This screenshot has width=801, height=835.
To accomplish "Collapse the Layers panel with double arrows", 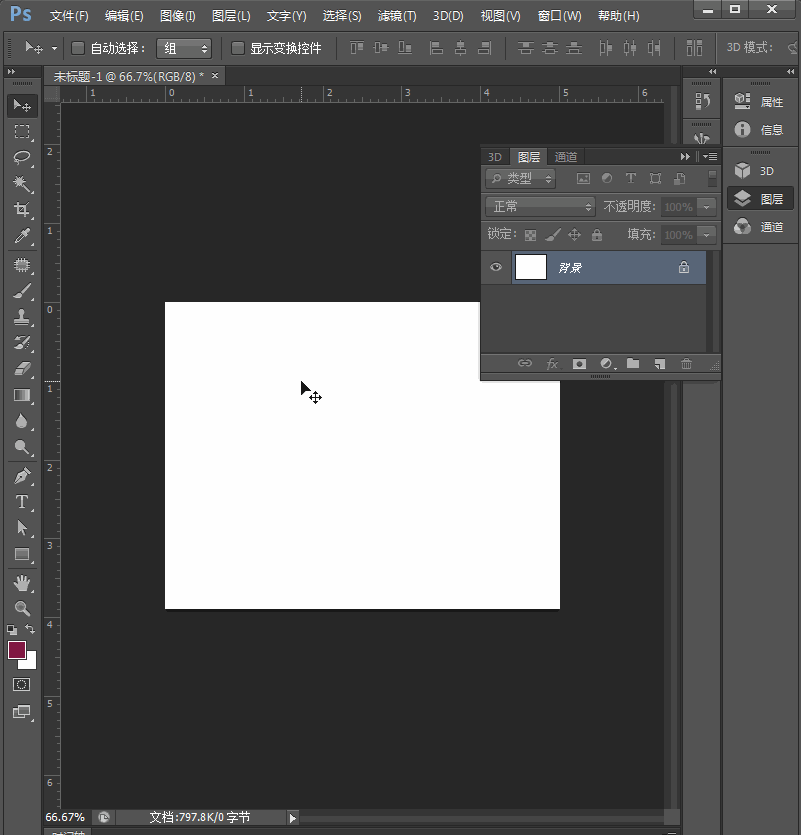I will coord(685,157).
